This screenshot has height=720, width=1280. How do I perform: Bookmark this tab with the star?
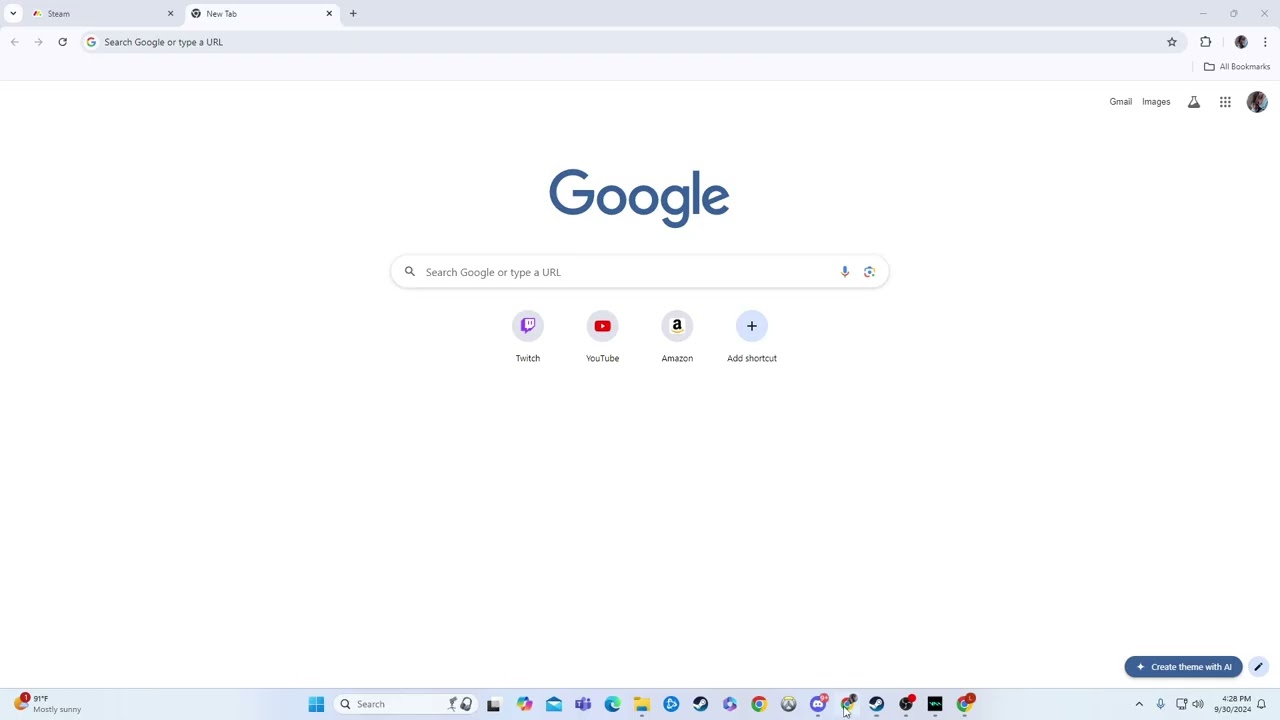point(1172,42)
